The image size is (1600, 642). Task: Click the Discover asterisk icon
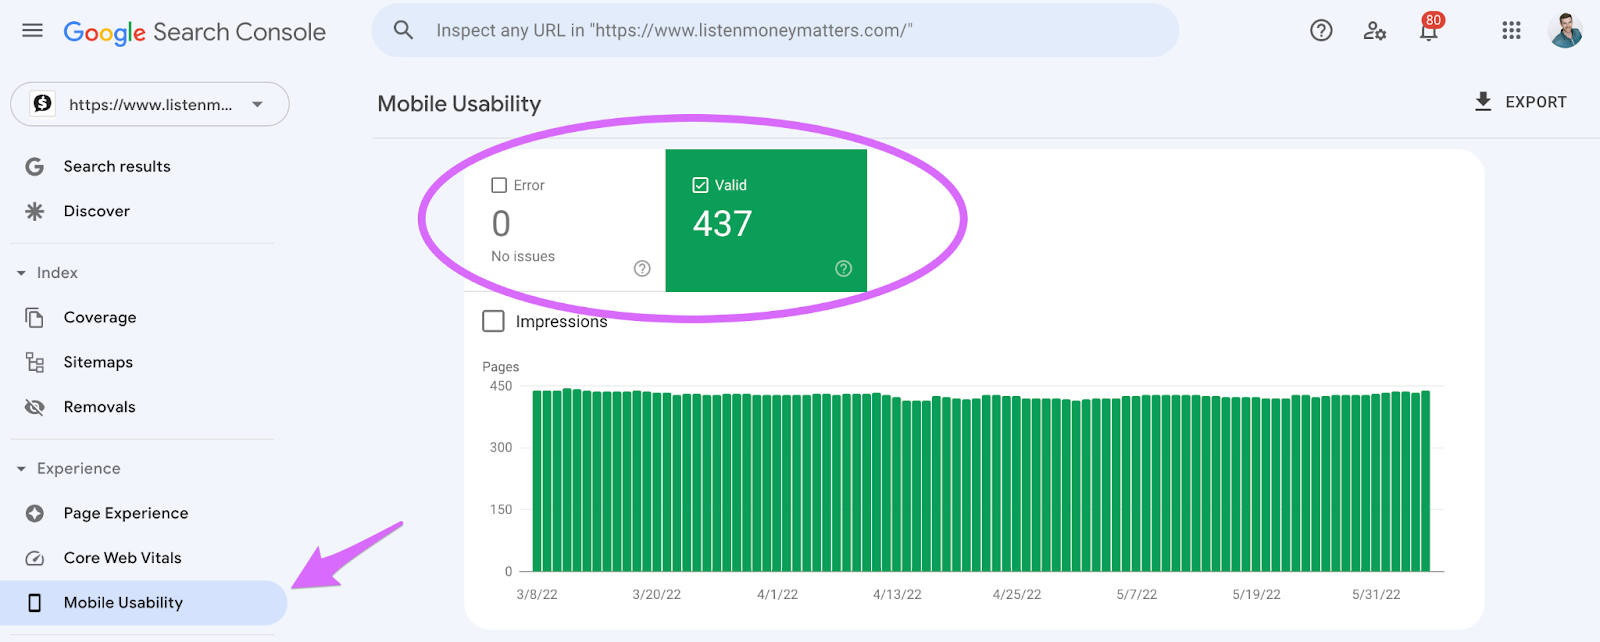click(x=34, y=211)
